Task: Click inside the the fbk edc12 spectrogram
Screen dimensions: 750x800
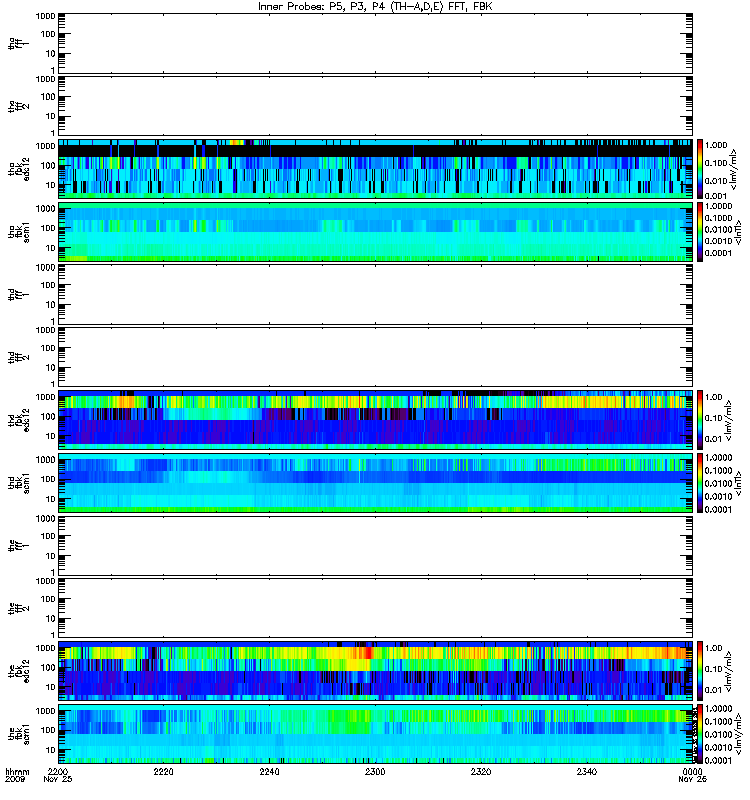Action: tap(376, 671)
